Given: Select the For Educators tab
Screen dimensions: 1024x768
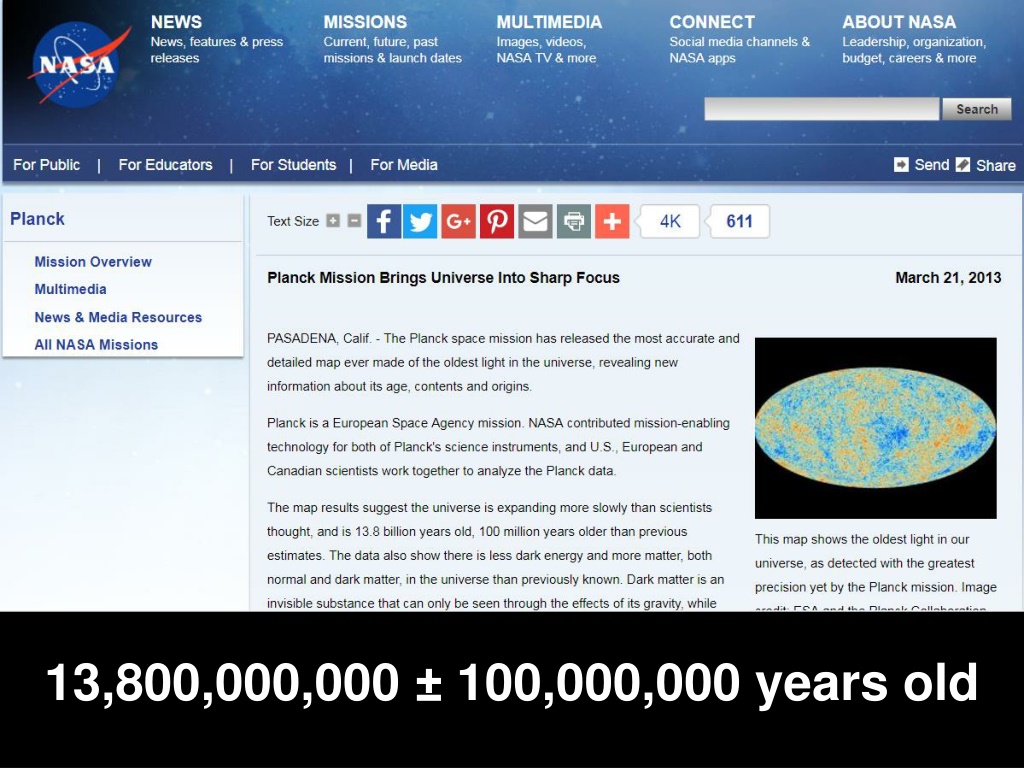Looking at the screenshot, I should point(165,165).
